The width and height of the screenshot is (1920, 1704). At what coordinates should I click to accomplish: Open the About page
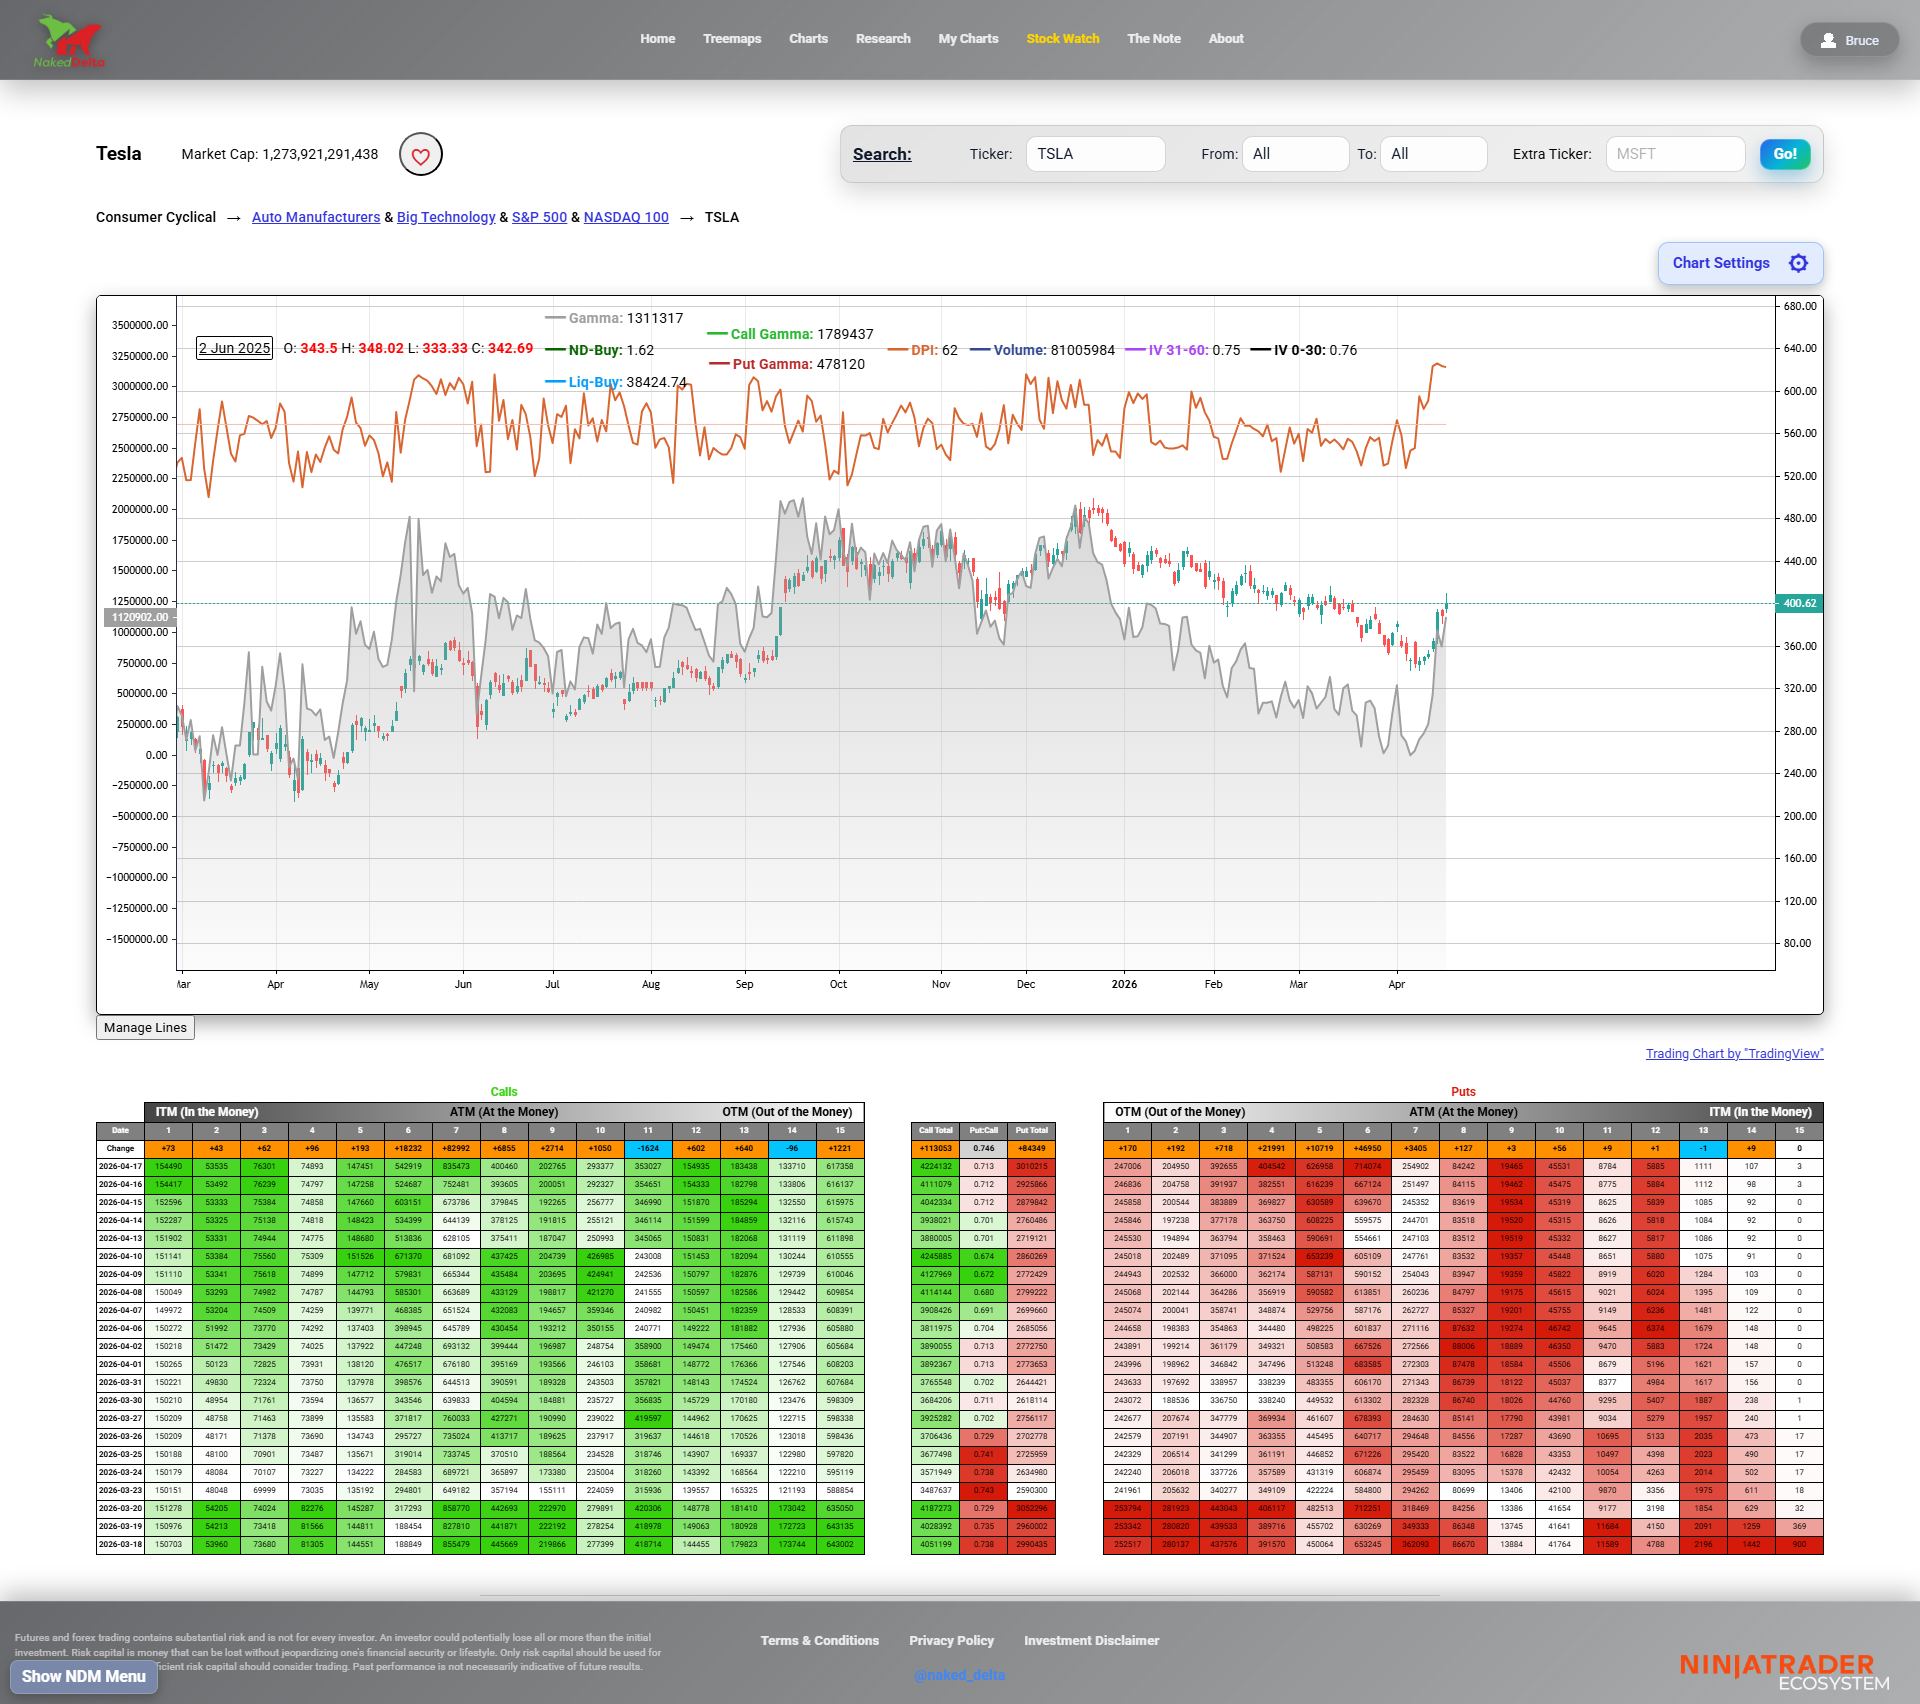click(1226, 39)
